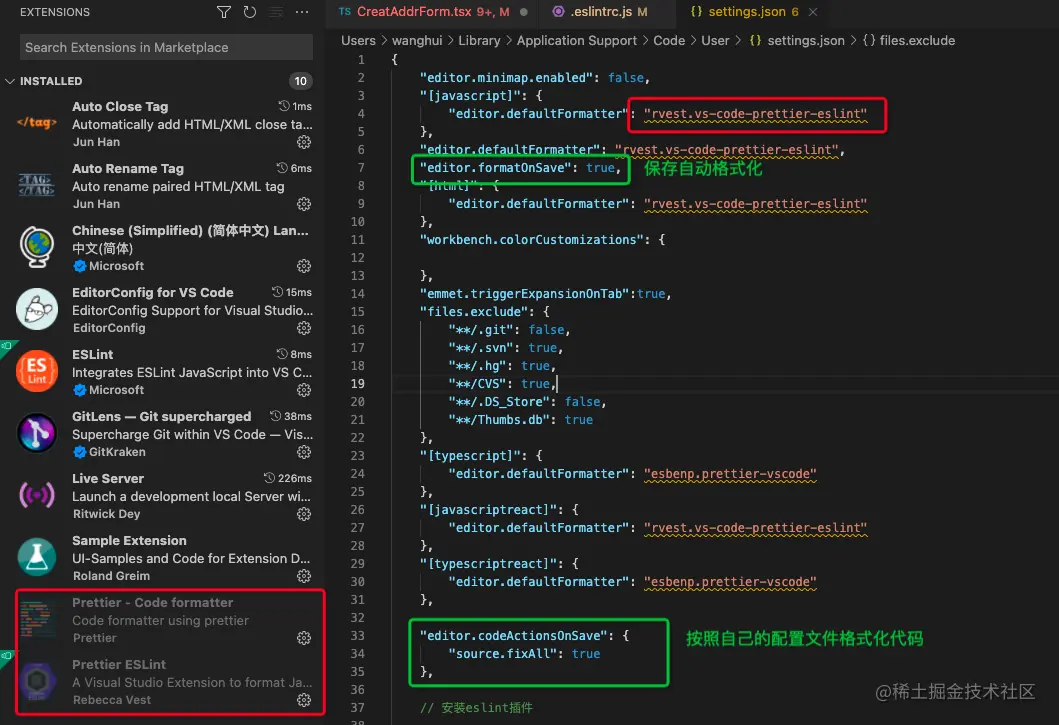
Task: Open Auto Rename Tag manage gear
Action: point(304,204)
